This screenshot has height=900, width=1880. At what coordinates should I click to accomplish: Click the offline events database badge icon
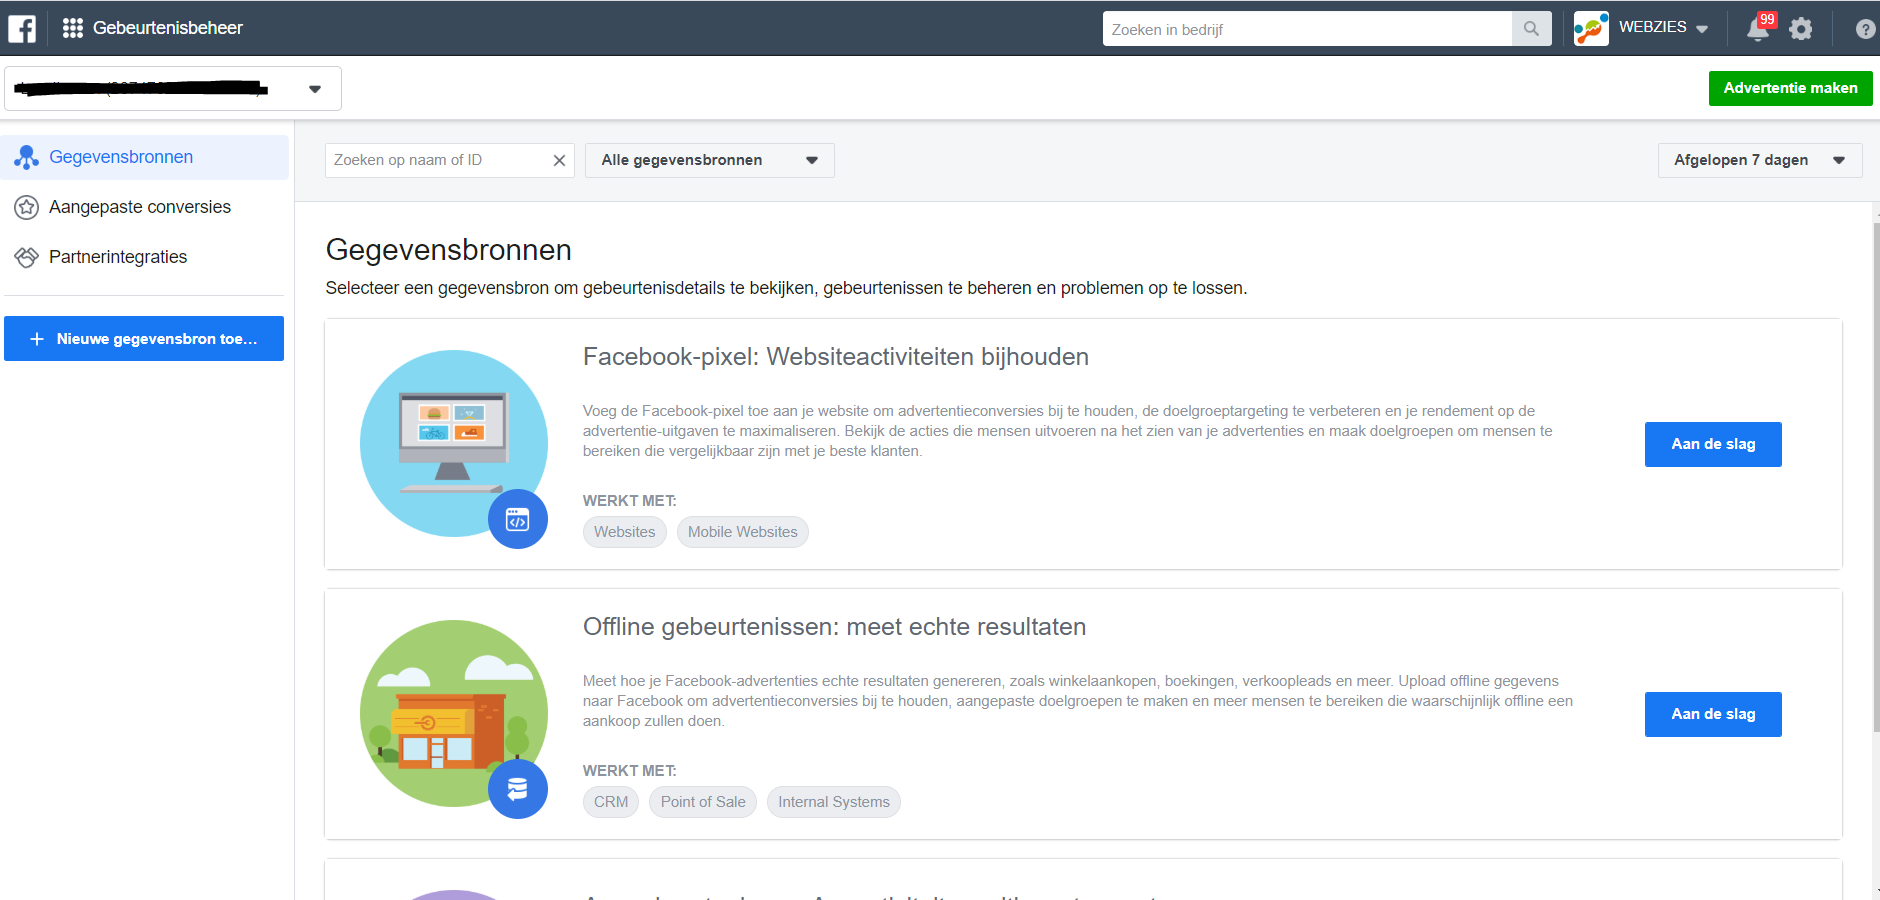point(518,789)
